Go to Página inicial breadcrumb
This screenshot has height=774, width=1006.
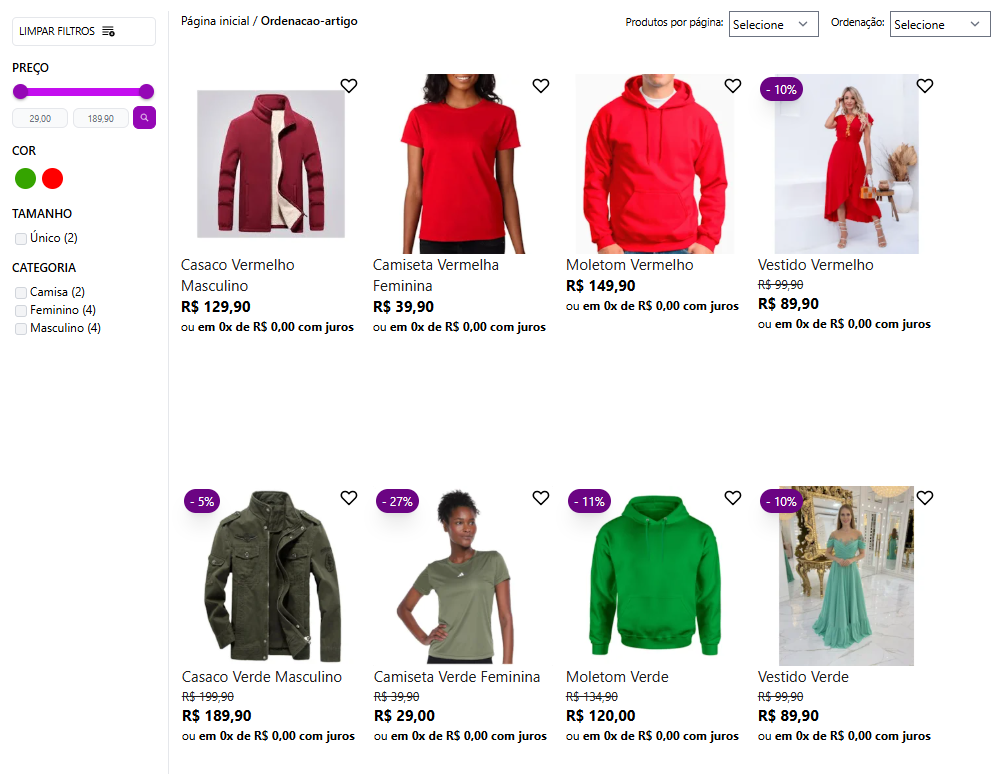[215, 21]
